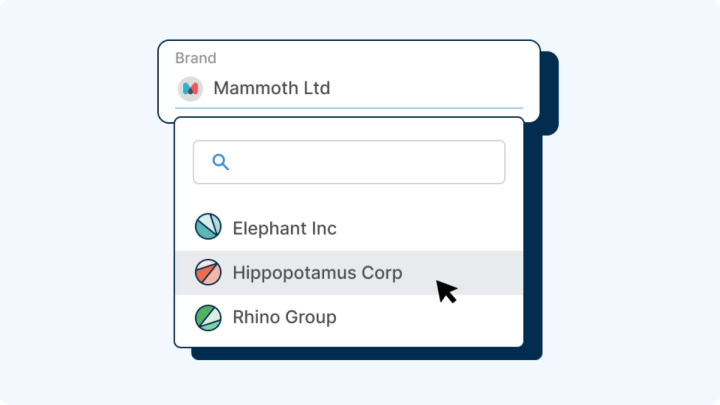Screen dimensions: 720x405
Task: Click the Rhino Group name text
Action: (x=284, y=317)
